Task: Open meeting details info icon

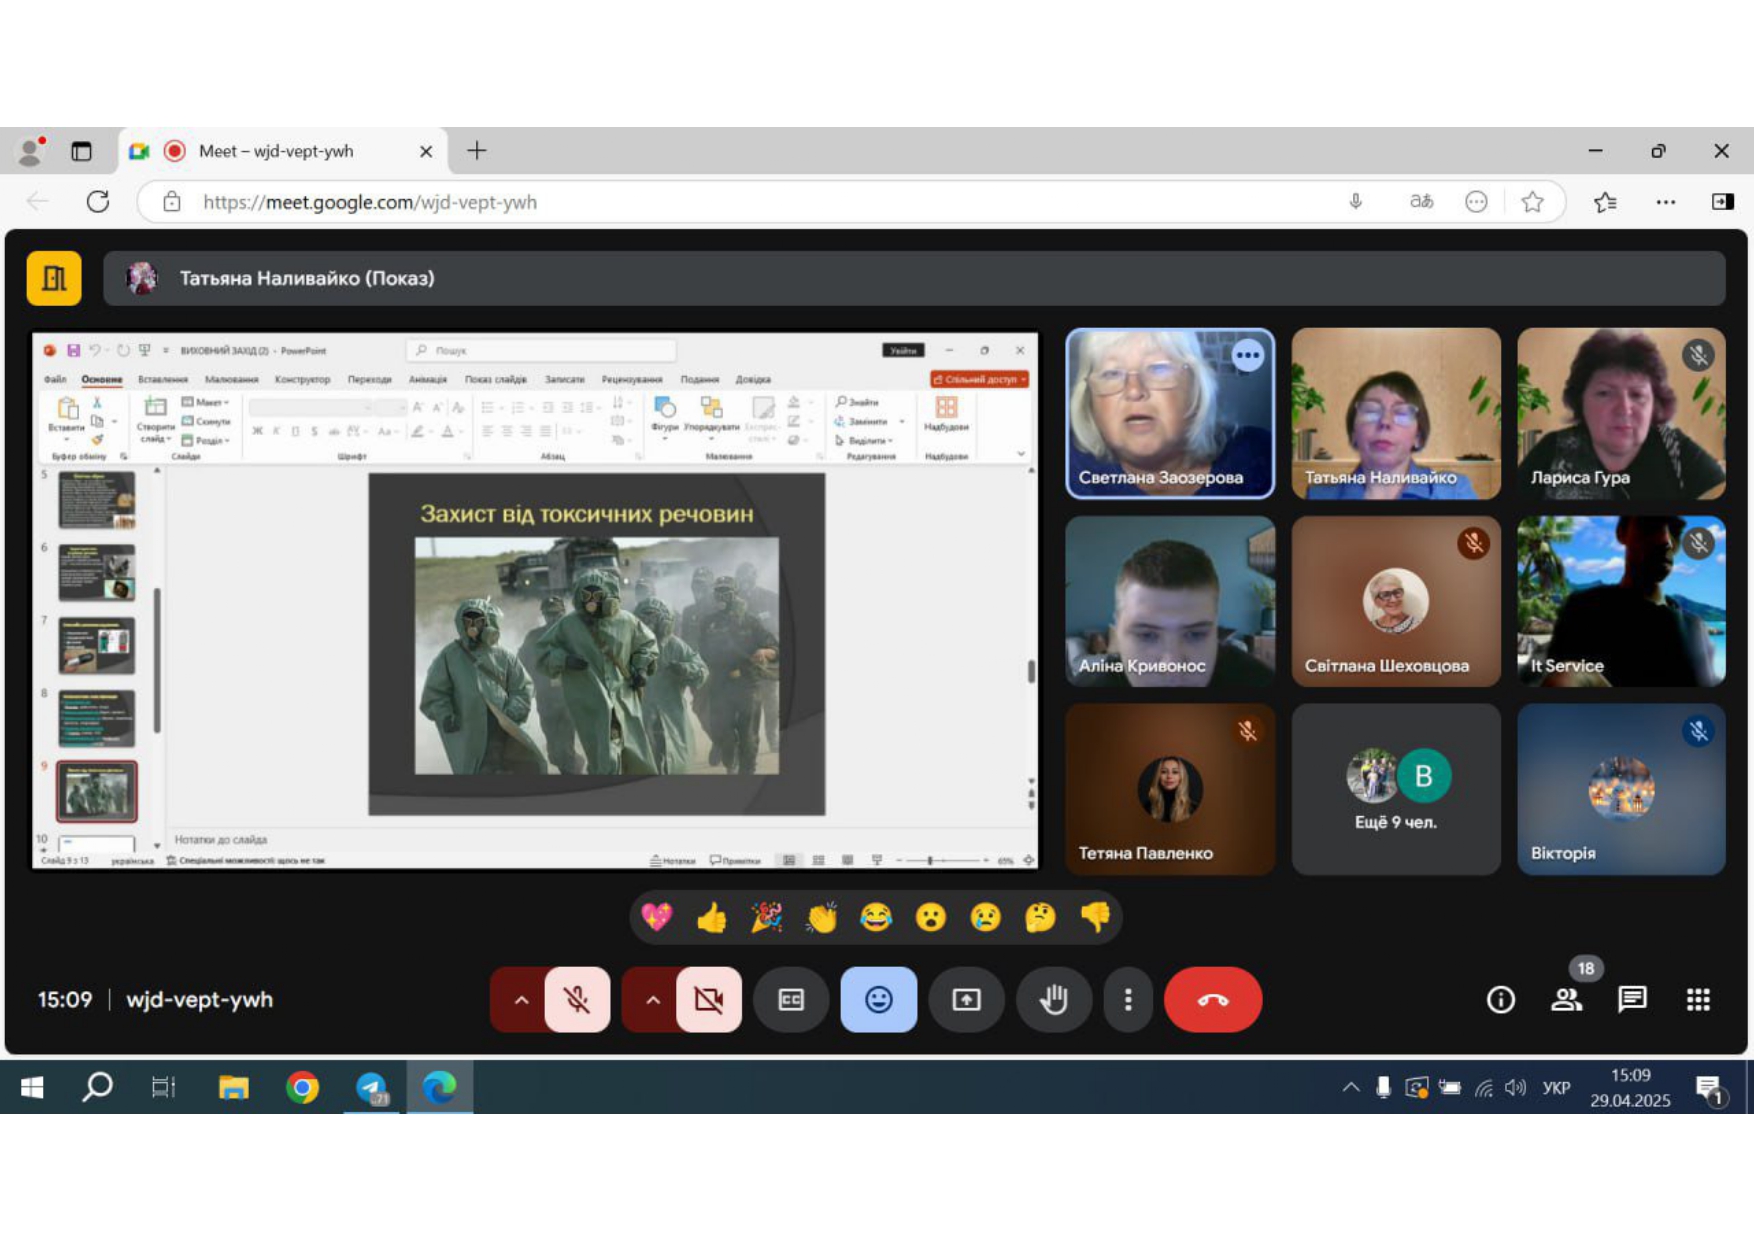Action: coord(1500,999)
